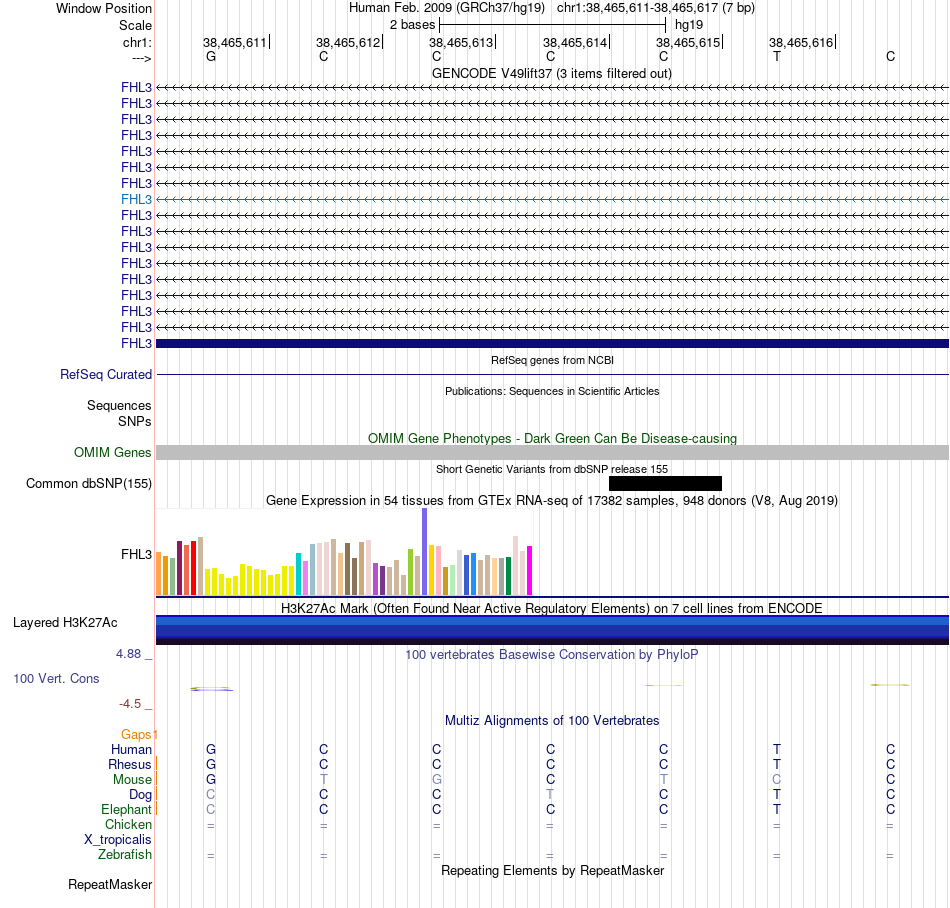This screenshot has width=950, height=908.
Task: Click the 4.88 PhyloP upper scale value
Action: pos(128,654)
